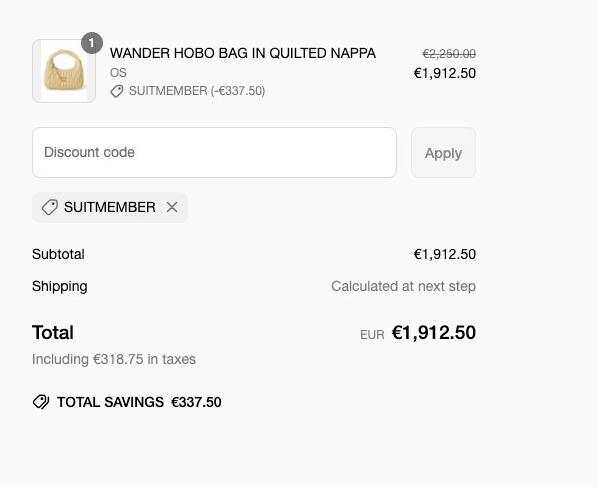Click the struck-through €2,250.00 original price
This screenshot has width=597, height=487.
click(449, 54)
